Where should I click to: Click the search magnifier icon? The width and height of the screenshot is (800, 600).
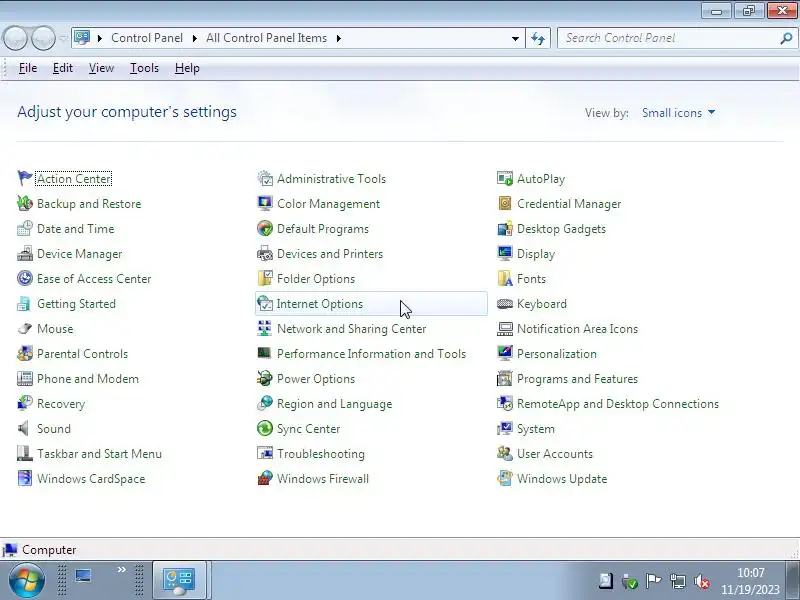(x=786, y=38)
